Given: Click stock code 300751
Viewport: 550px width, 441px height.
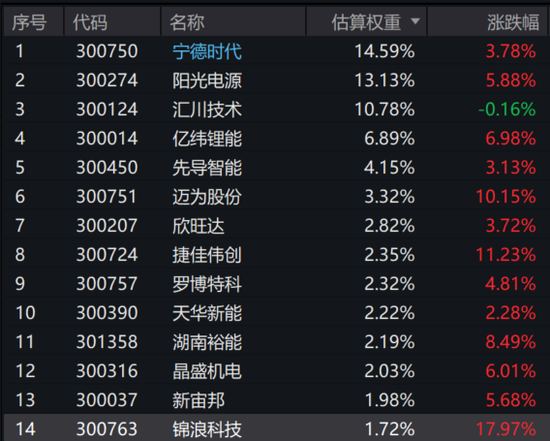Looking at the screenshot, I should [x=106, y=196].
